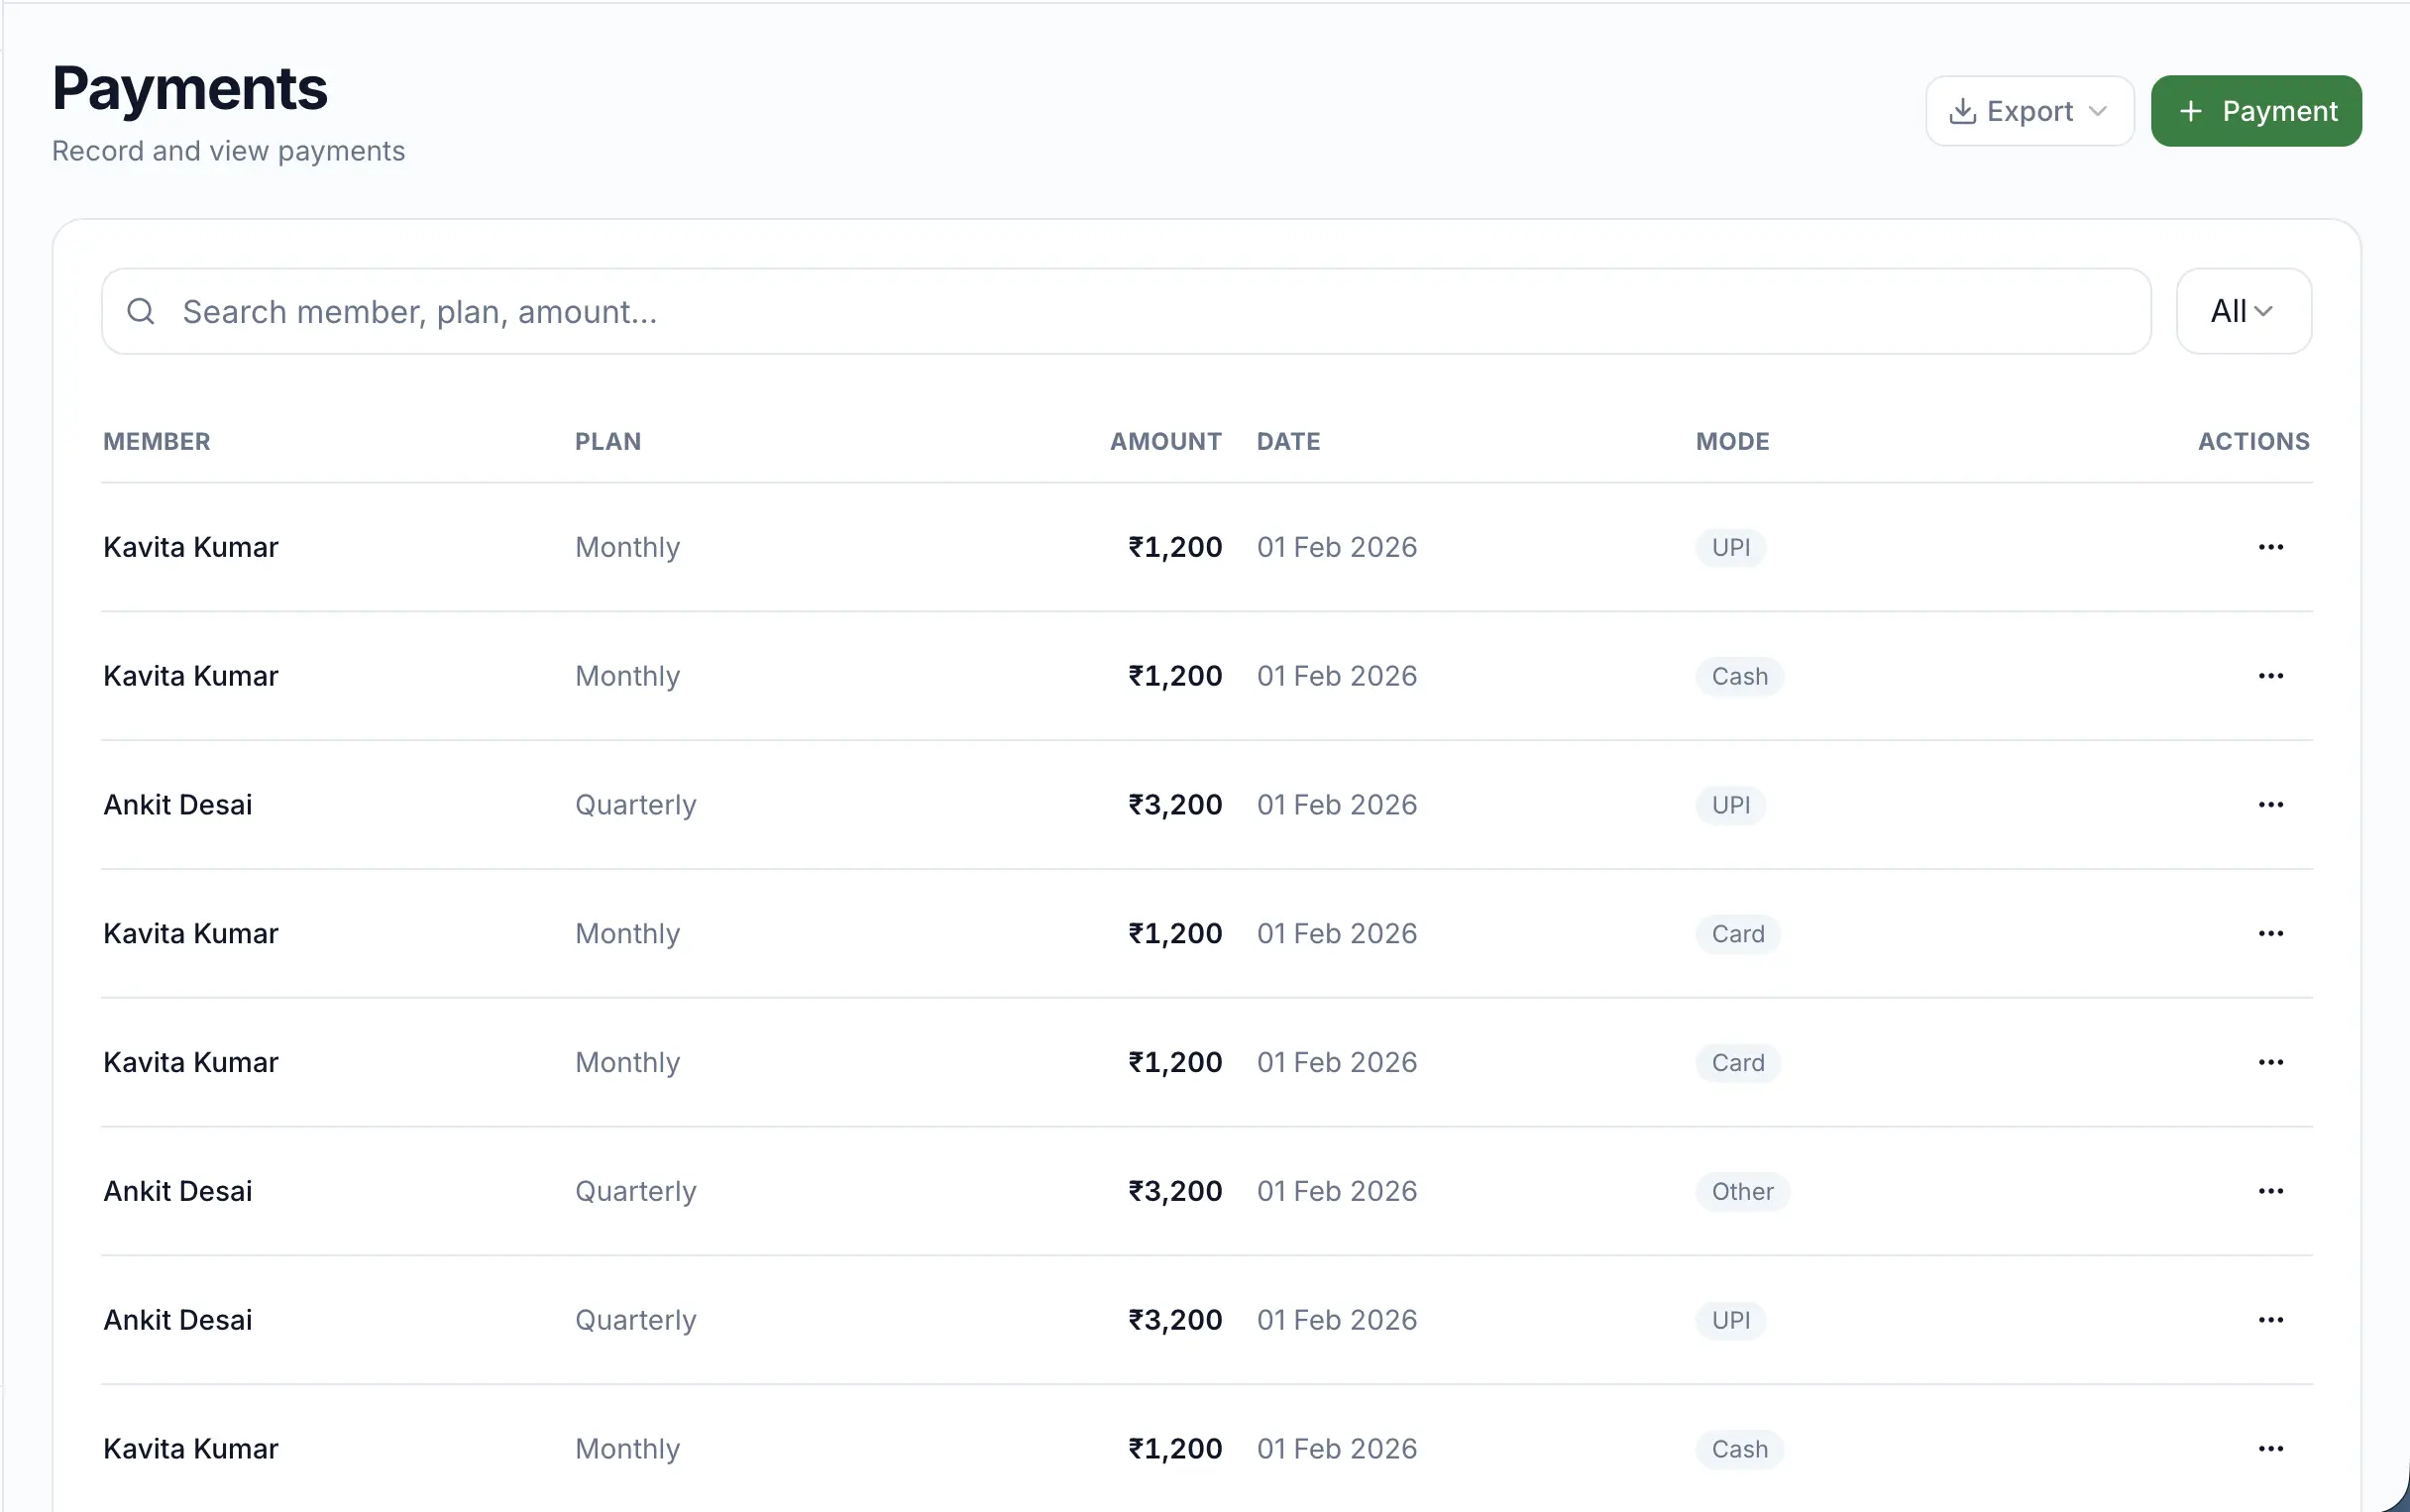This screenshot has width=2410, height=1512.
Task: Click the download icon on Export button
Action: [x=1963, y=110]
